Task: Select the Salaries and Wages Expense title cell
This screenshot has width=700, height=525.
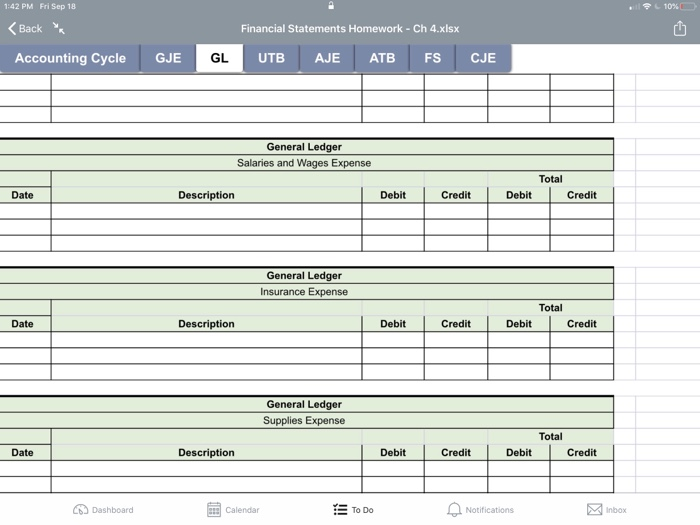Action: 307,163
